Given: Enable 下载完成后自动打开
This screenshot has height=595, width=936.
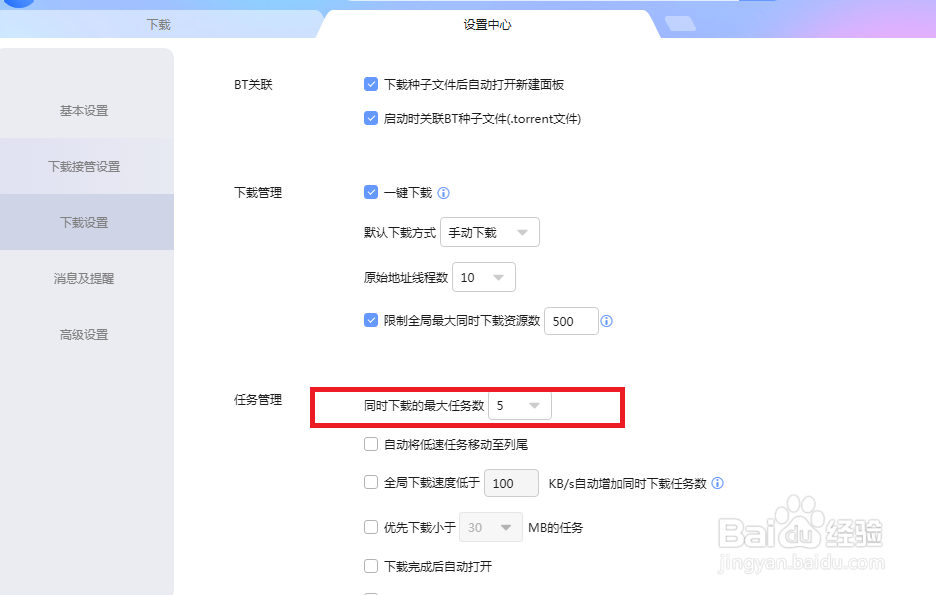Looking at the screenshot, I should point(371,565).
